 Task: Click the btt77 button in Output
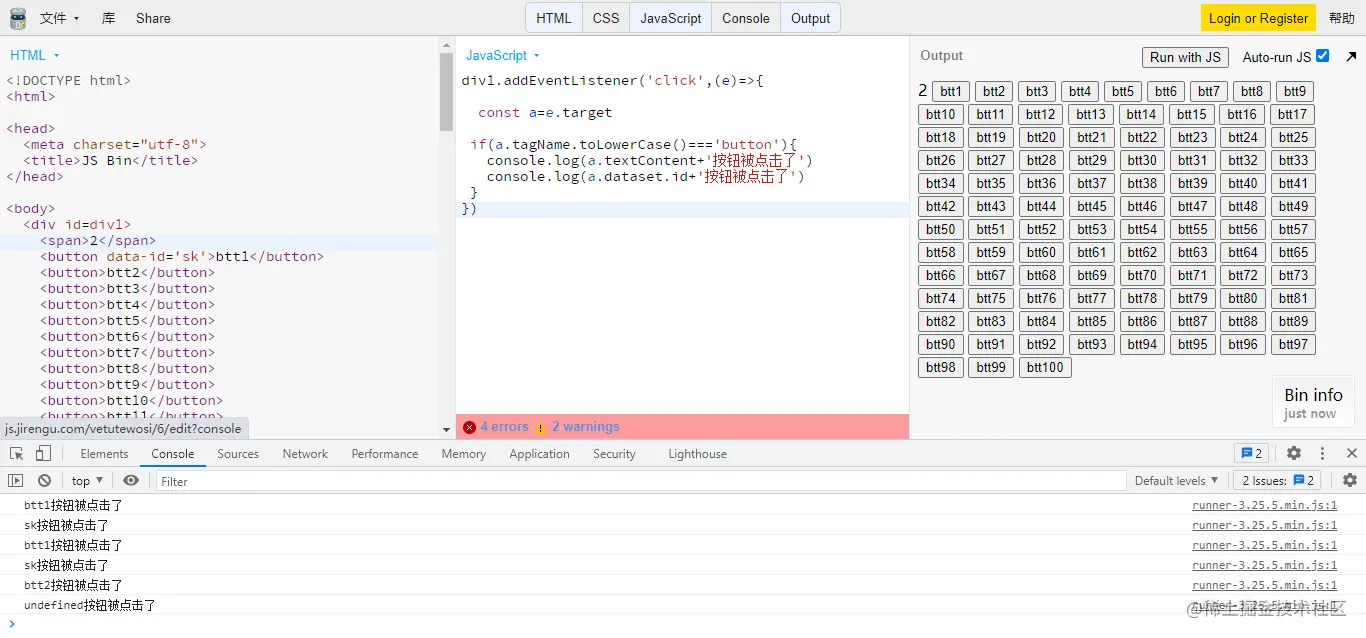point(1092,298)
